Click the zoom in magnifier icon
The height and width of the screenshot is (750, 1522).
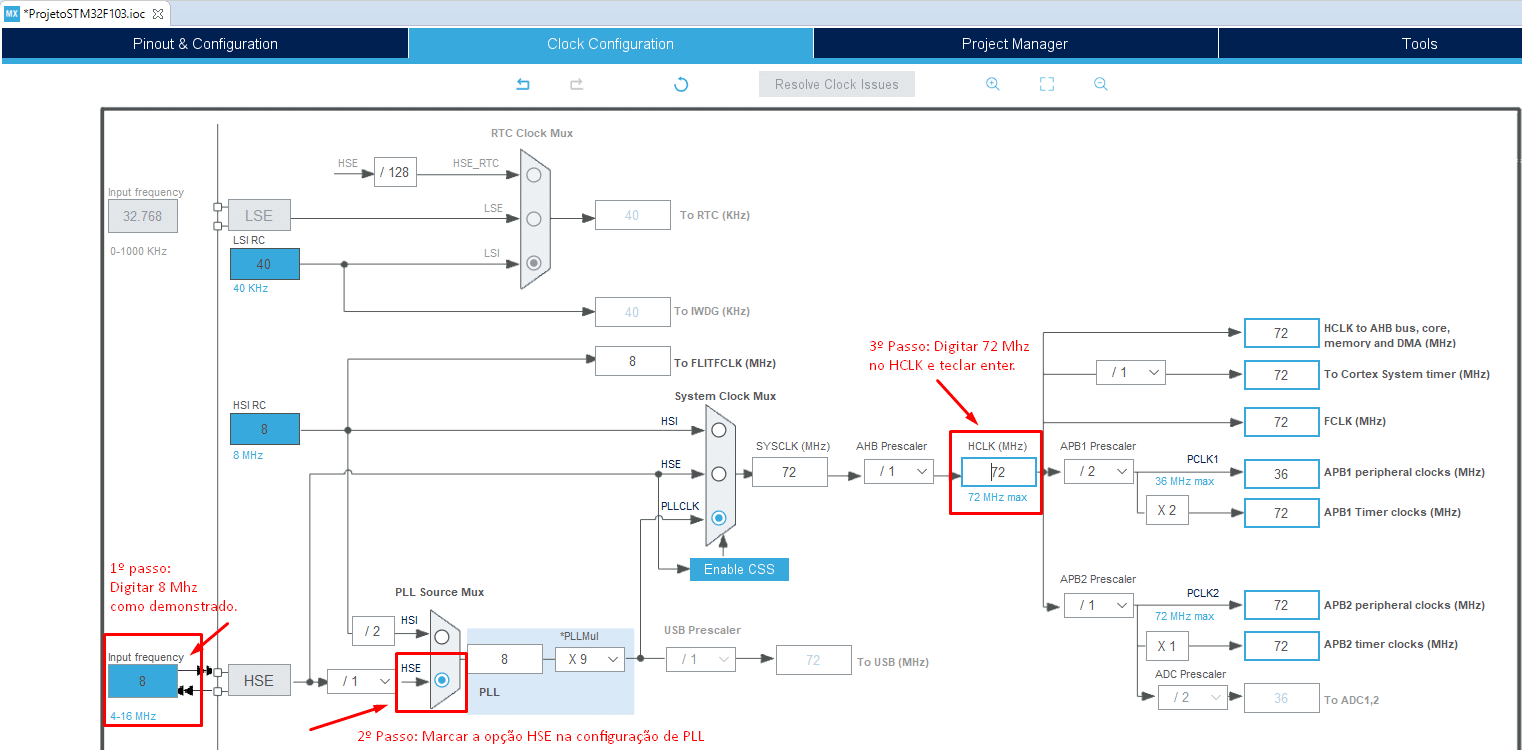click(993, 84)
